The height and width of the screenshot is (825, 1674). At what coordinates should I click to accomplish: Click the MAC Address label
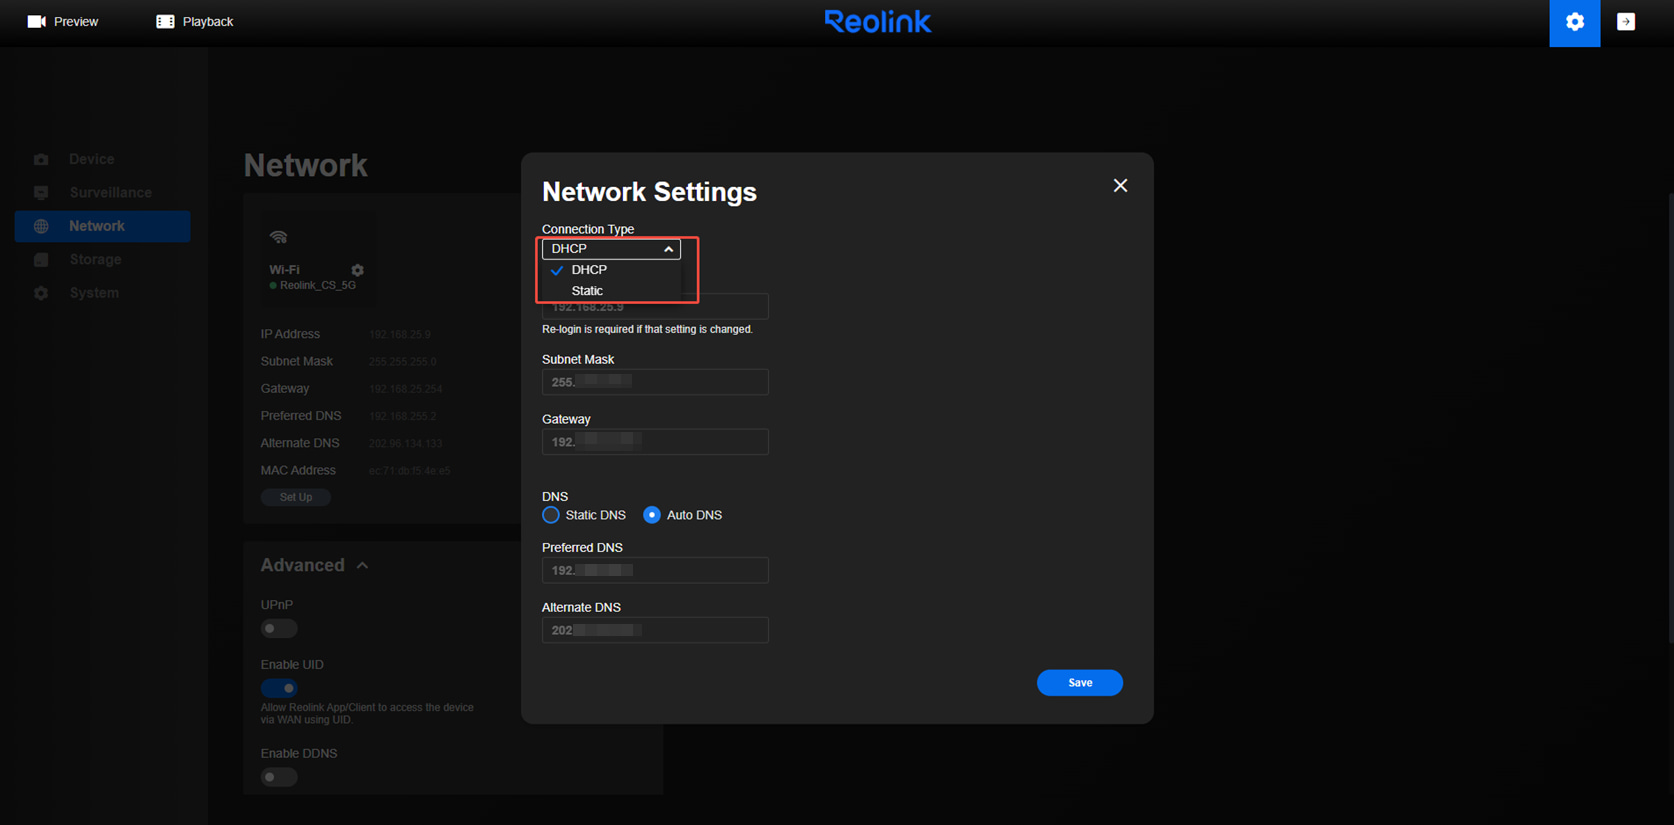point(298,470)
